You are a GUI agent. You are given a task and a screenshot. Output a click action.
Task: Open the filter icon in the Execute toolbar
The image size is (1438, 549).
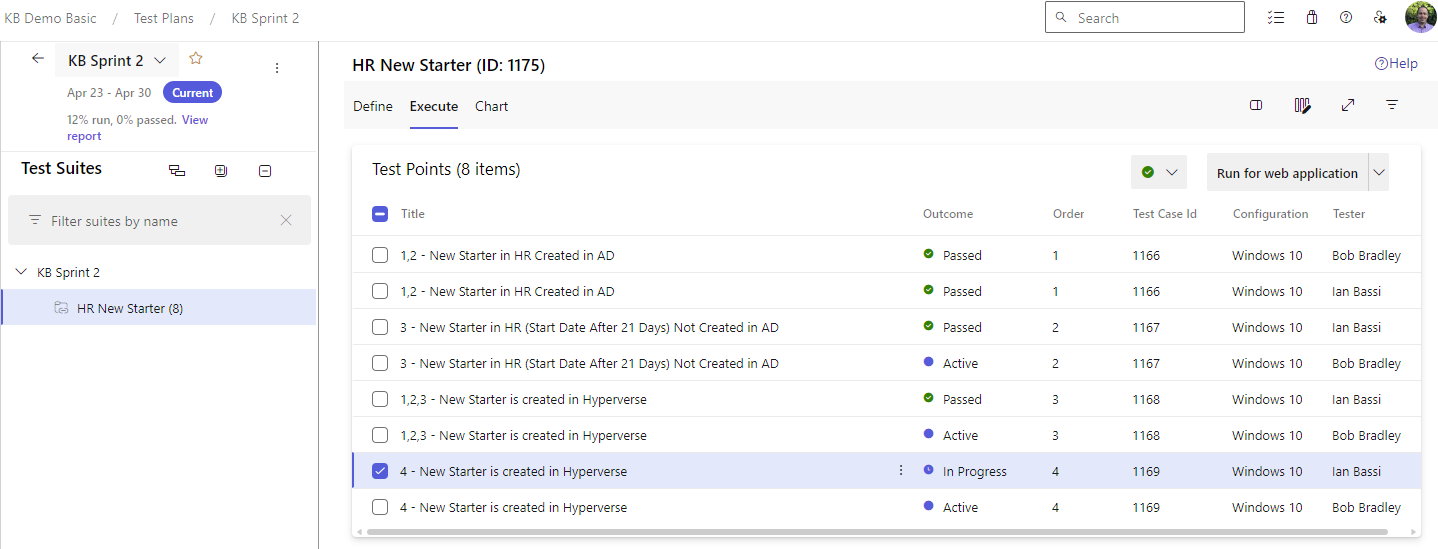[x=1391, y=106]
